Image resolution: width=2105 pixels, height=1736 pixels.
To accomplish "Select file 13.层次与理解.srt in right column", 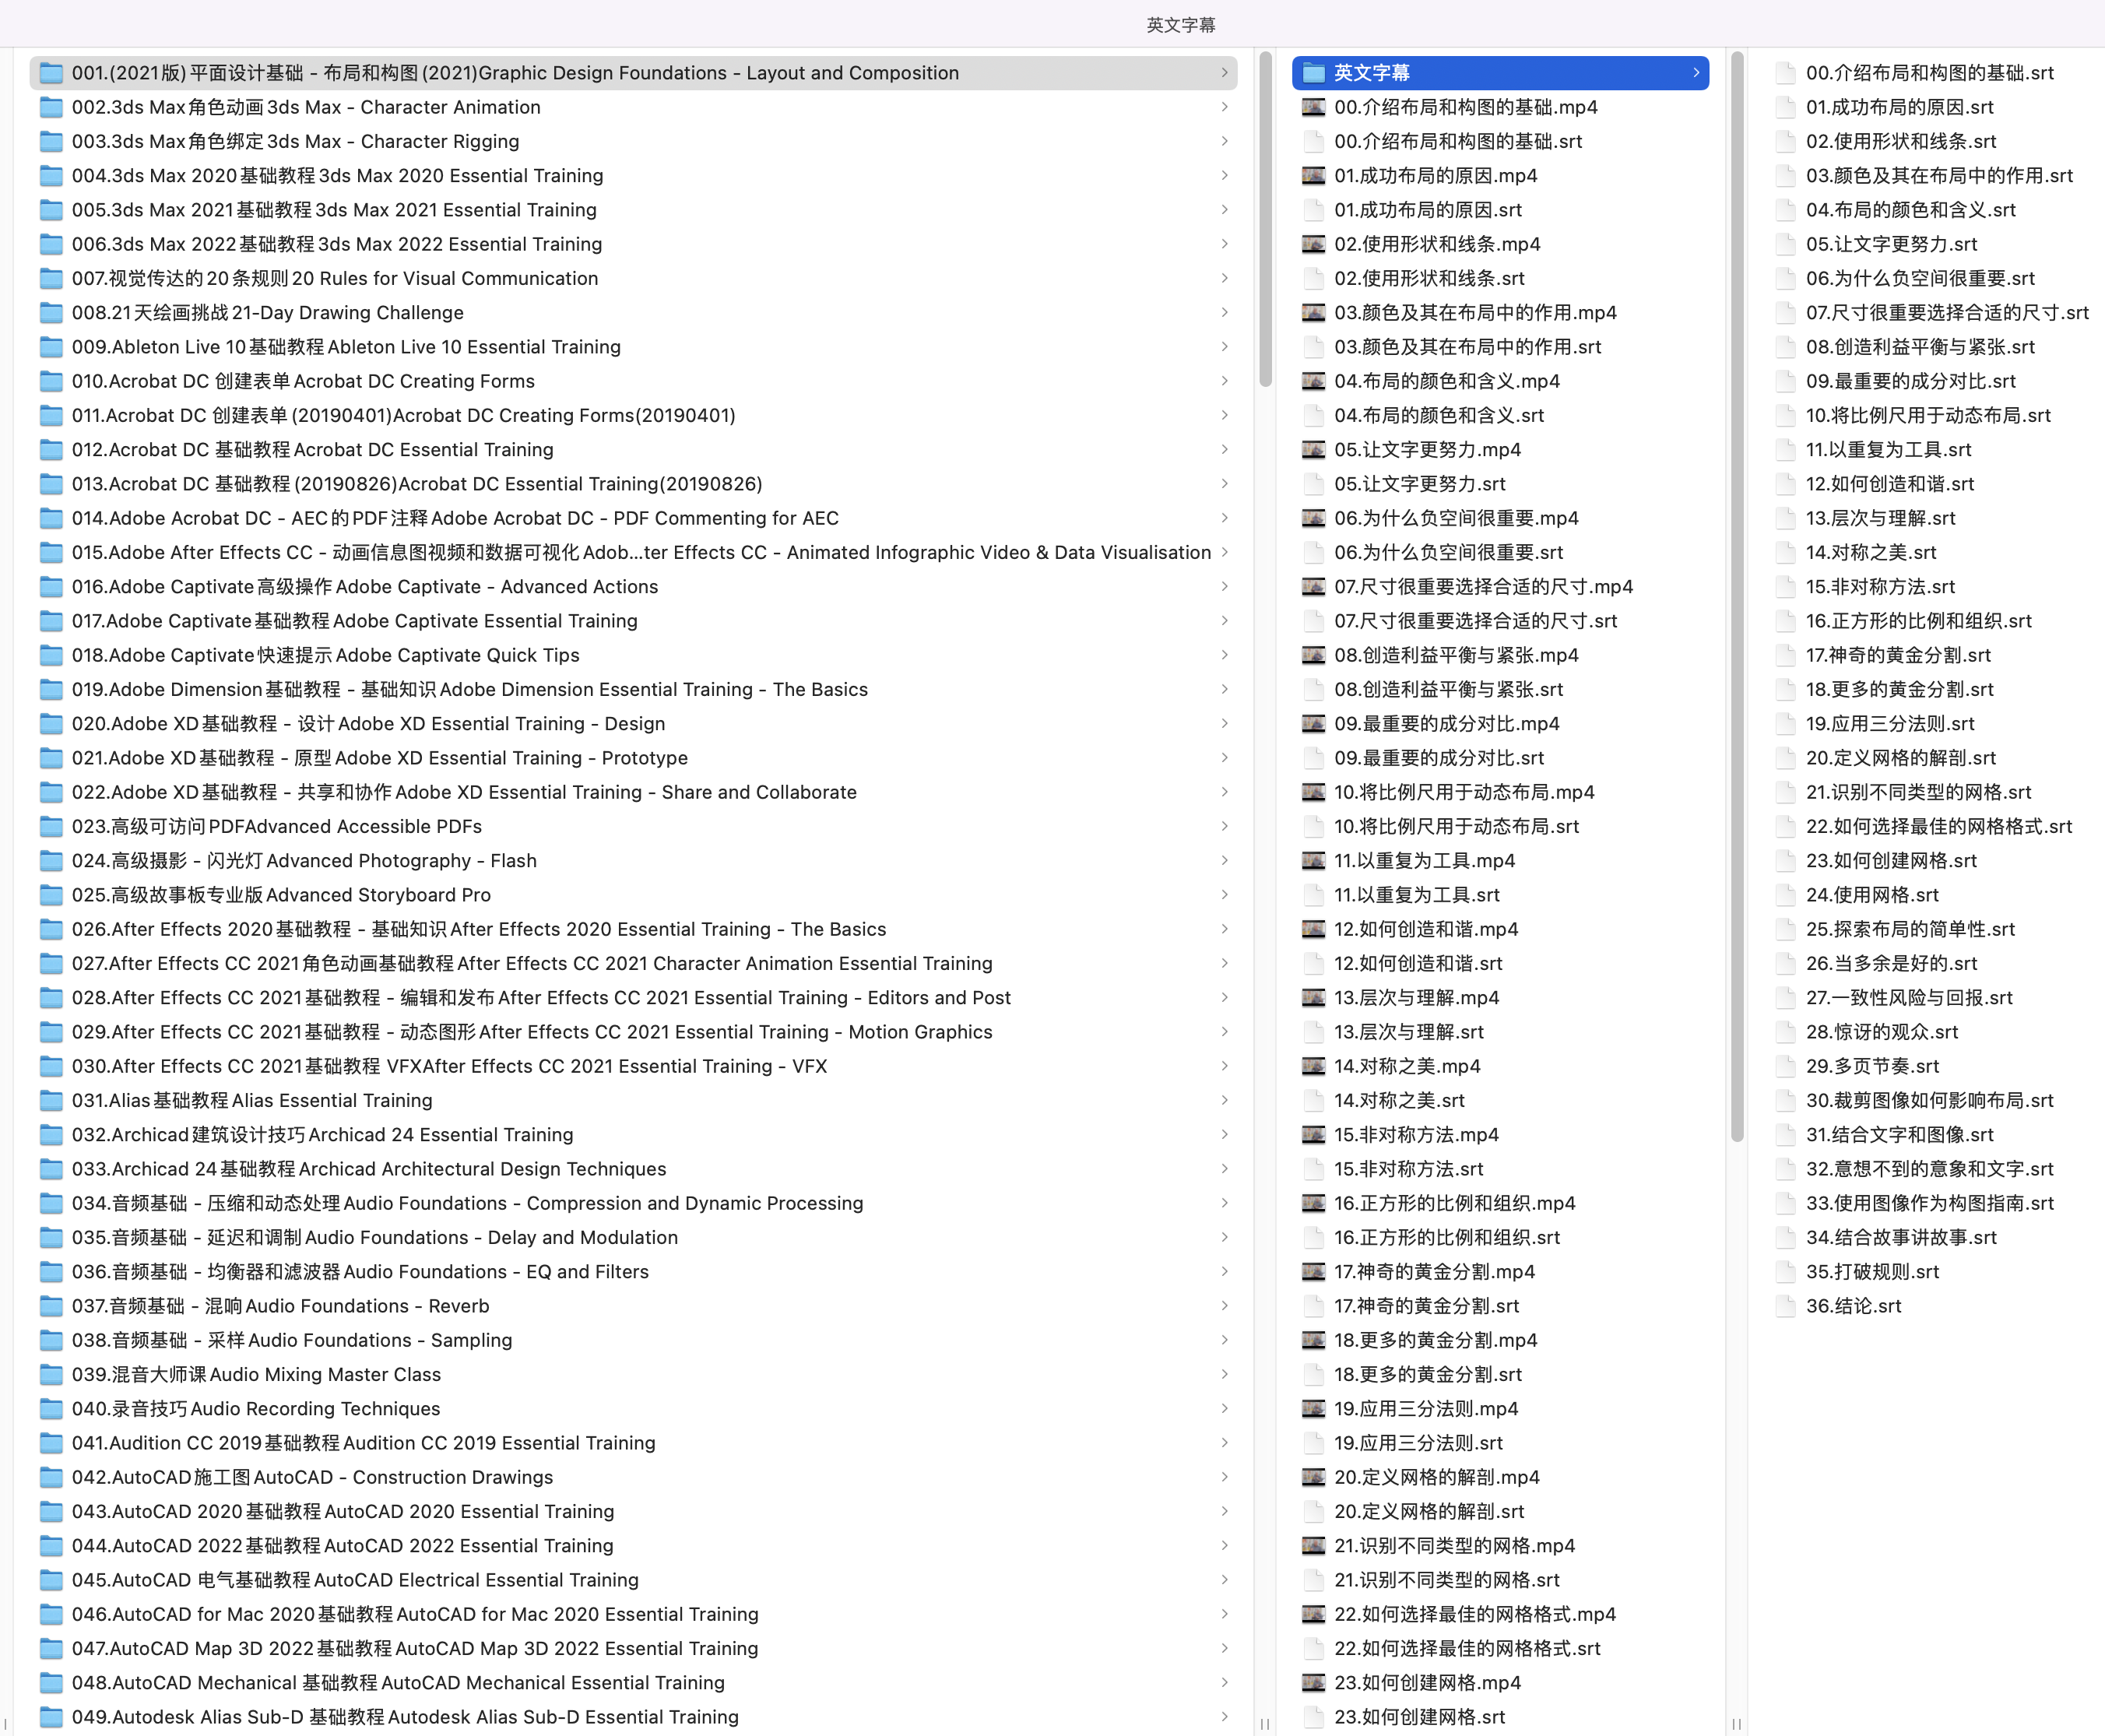I will (x=1935, y=518).
